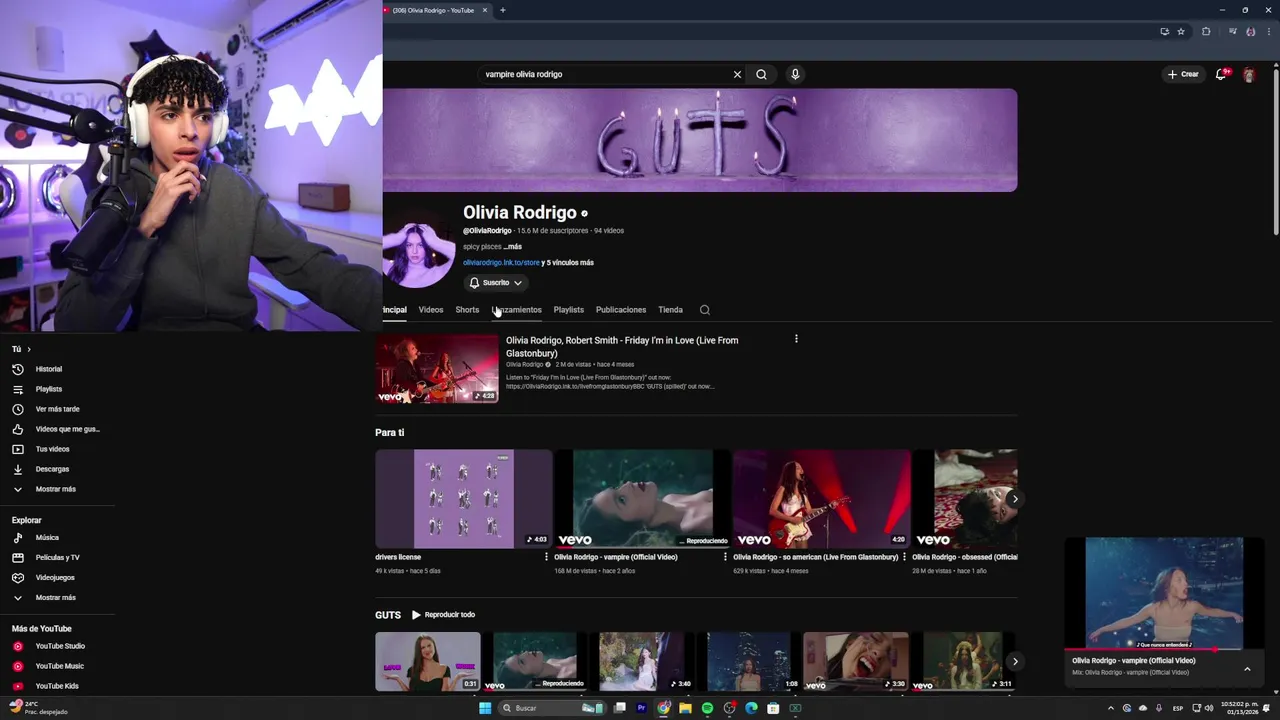The width and height of the screenshot is (1280, 720).
Task: Go to Videojuegos under Explorar
Action: click(x=57, y=577)
